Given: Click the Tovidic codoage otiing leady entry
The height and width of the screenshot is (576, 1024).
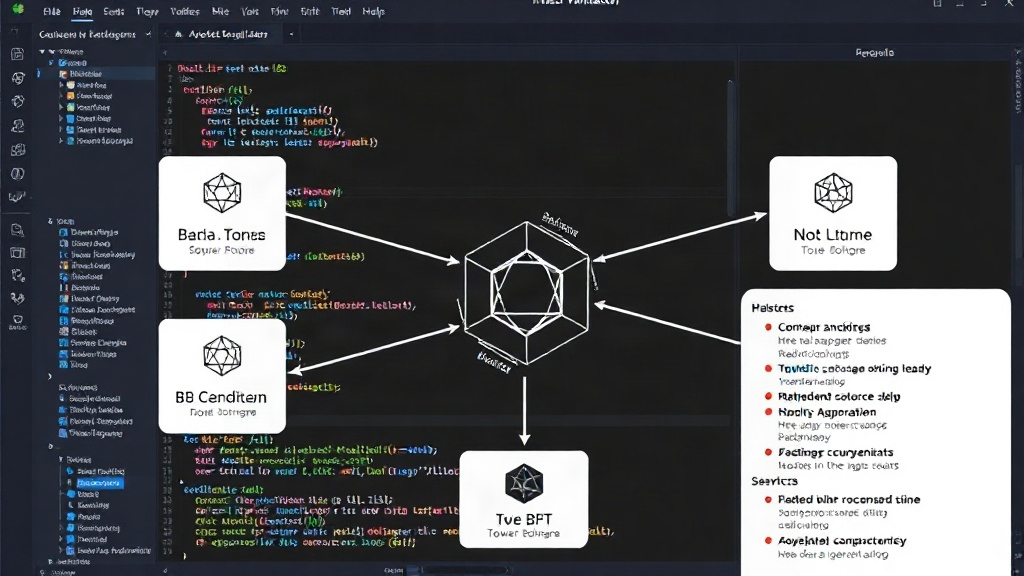Looking at the screenshot, I should point(854,369).
